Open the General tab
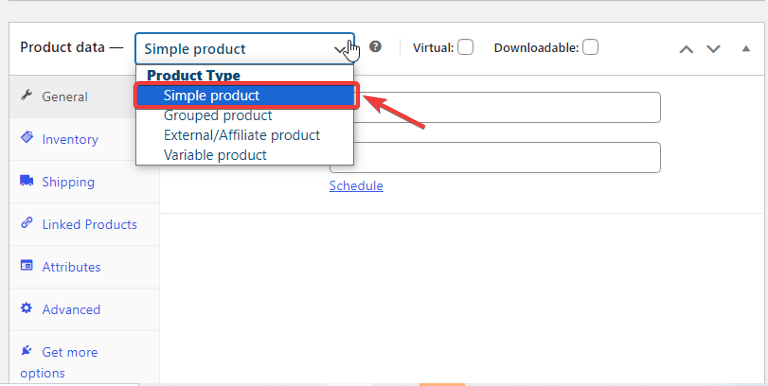 [x=84, y=96]
